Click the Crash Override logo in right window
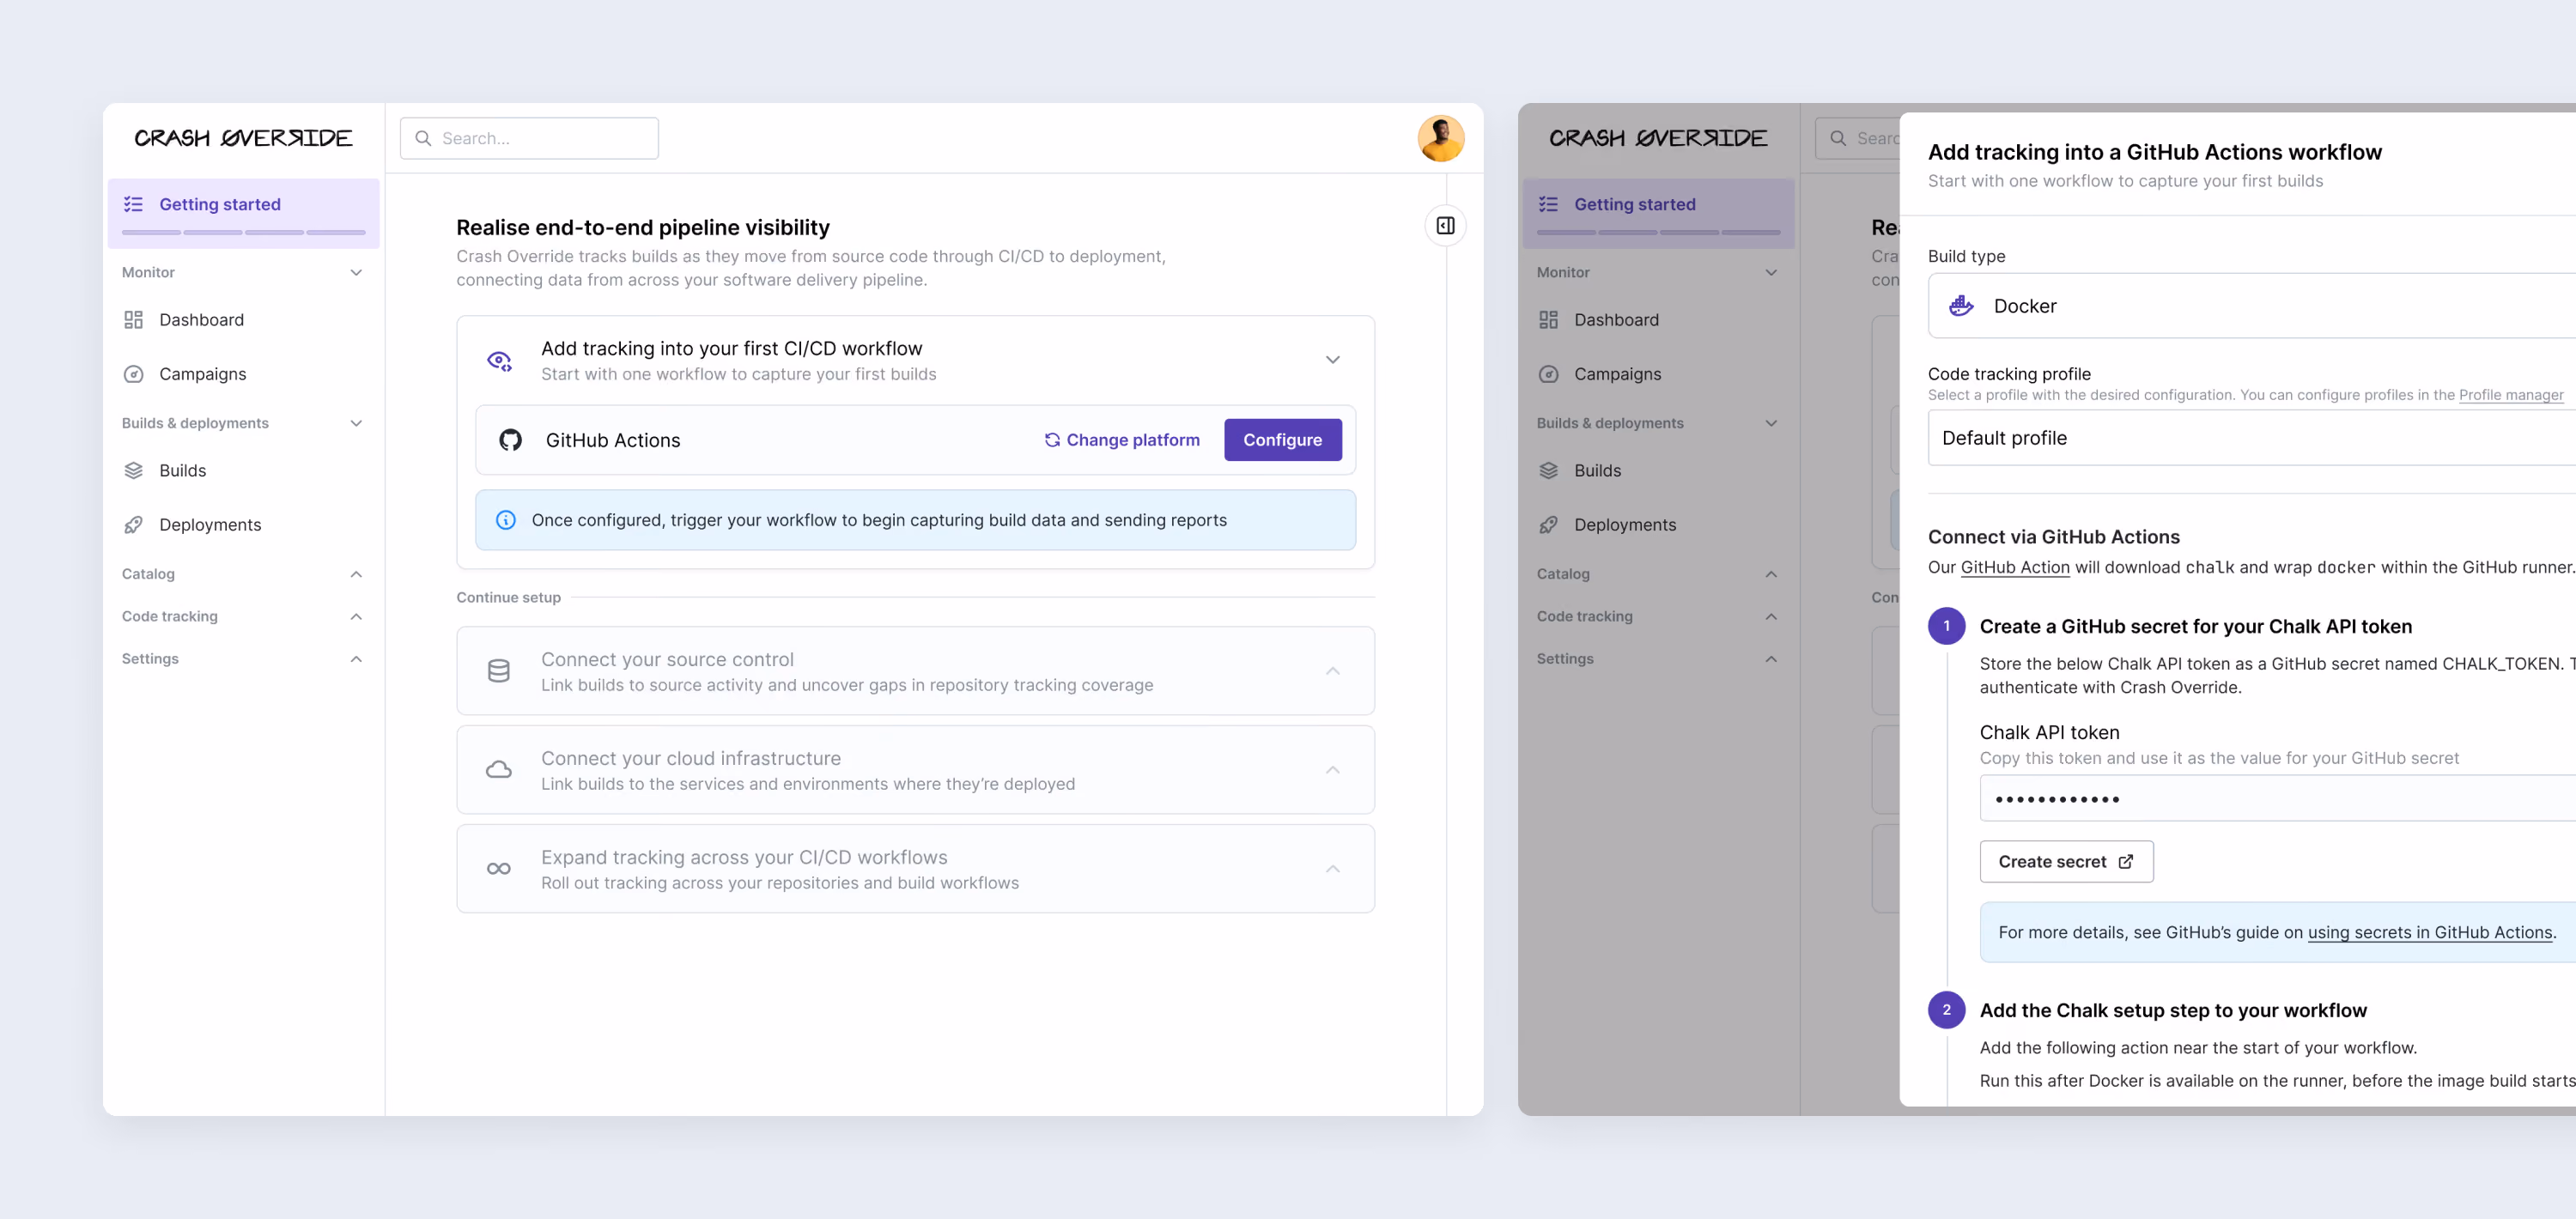This screenshot has height=1219, width=2576. 1658,138
